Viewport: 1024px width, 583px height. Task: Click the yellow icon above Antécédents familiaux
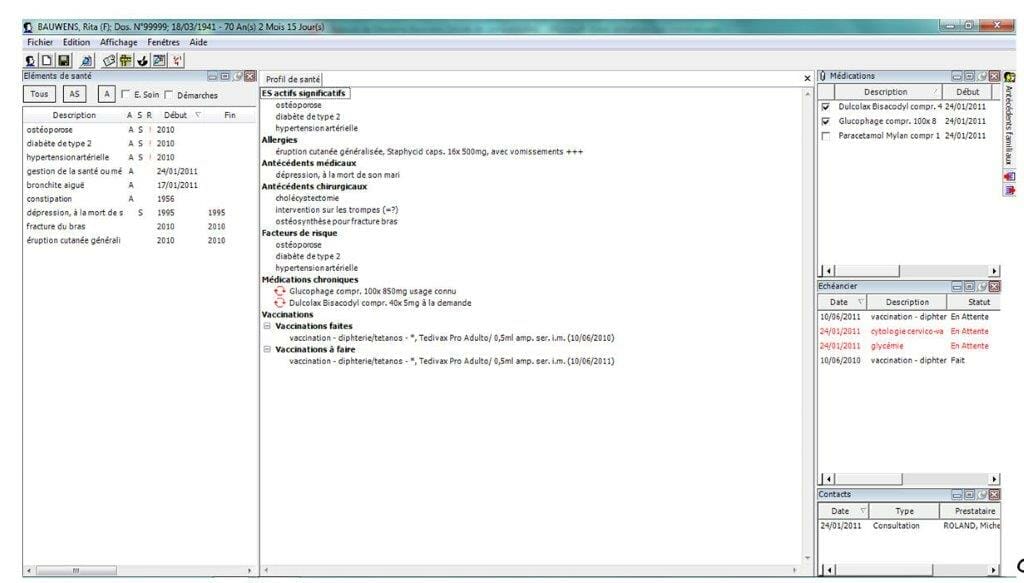pos(1009,77)
